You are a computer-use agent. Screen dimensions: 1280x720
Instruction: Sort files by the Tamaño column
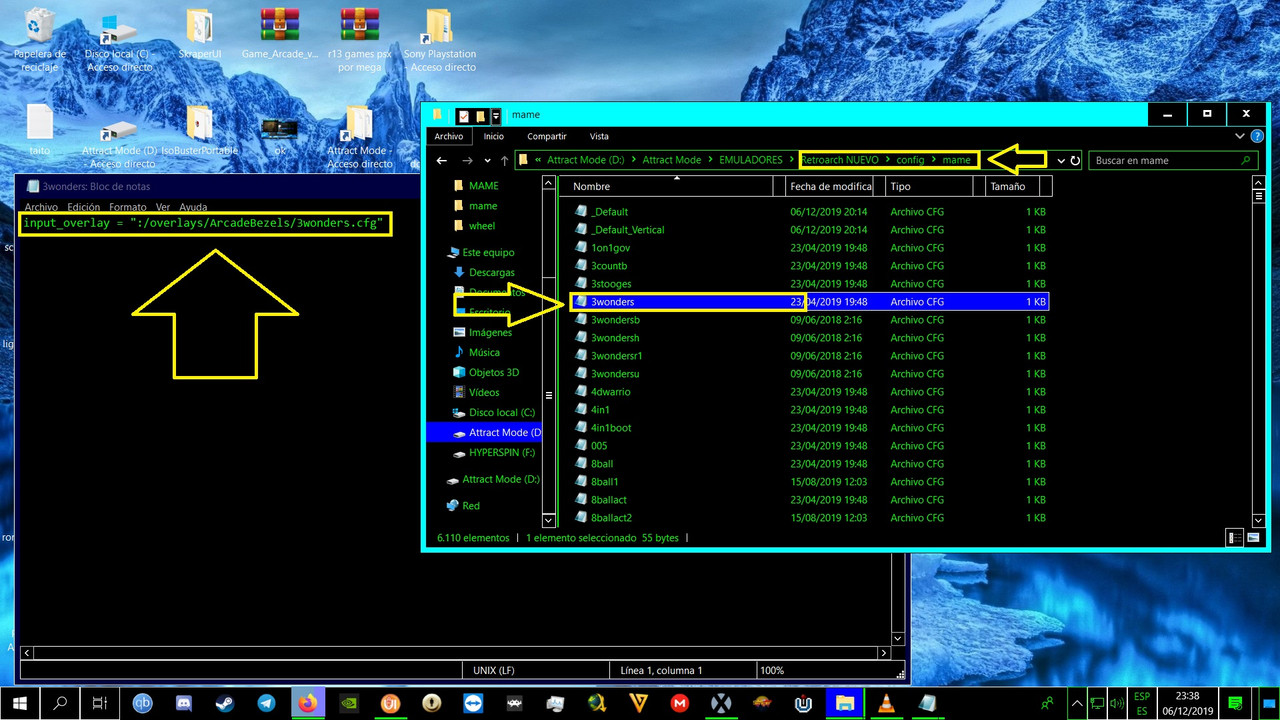coord(1011,186)
